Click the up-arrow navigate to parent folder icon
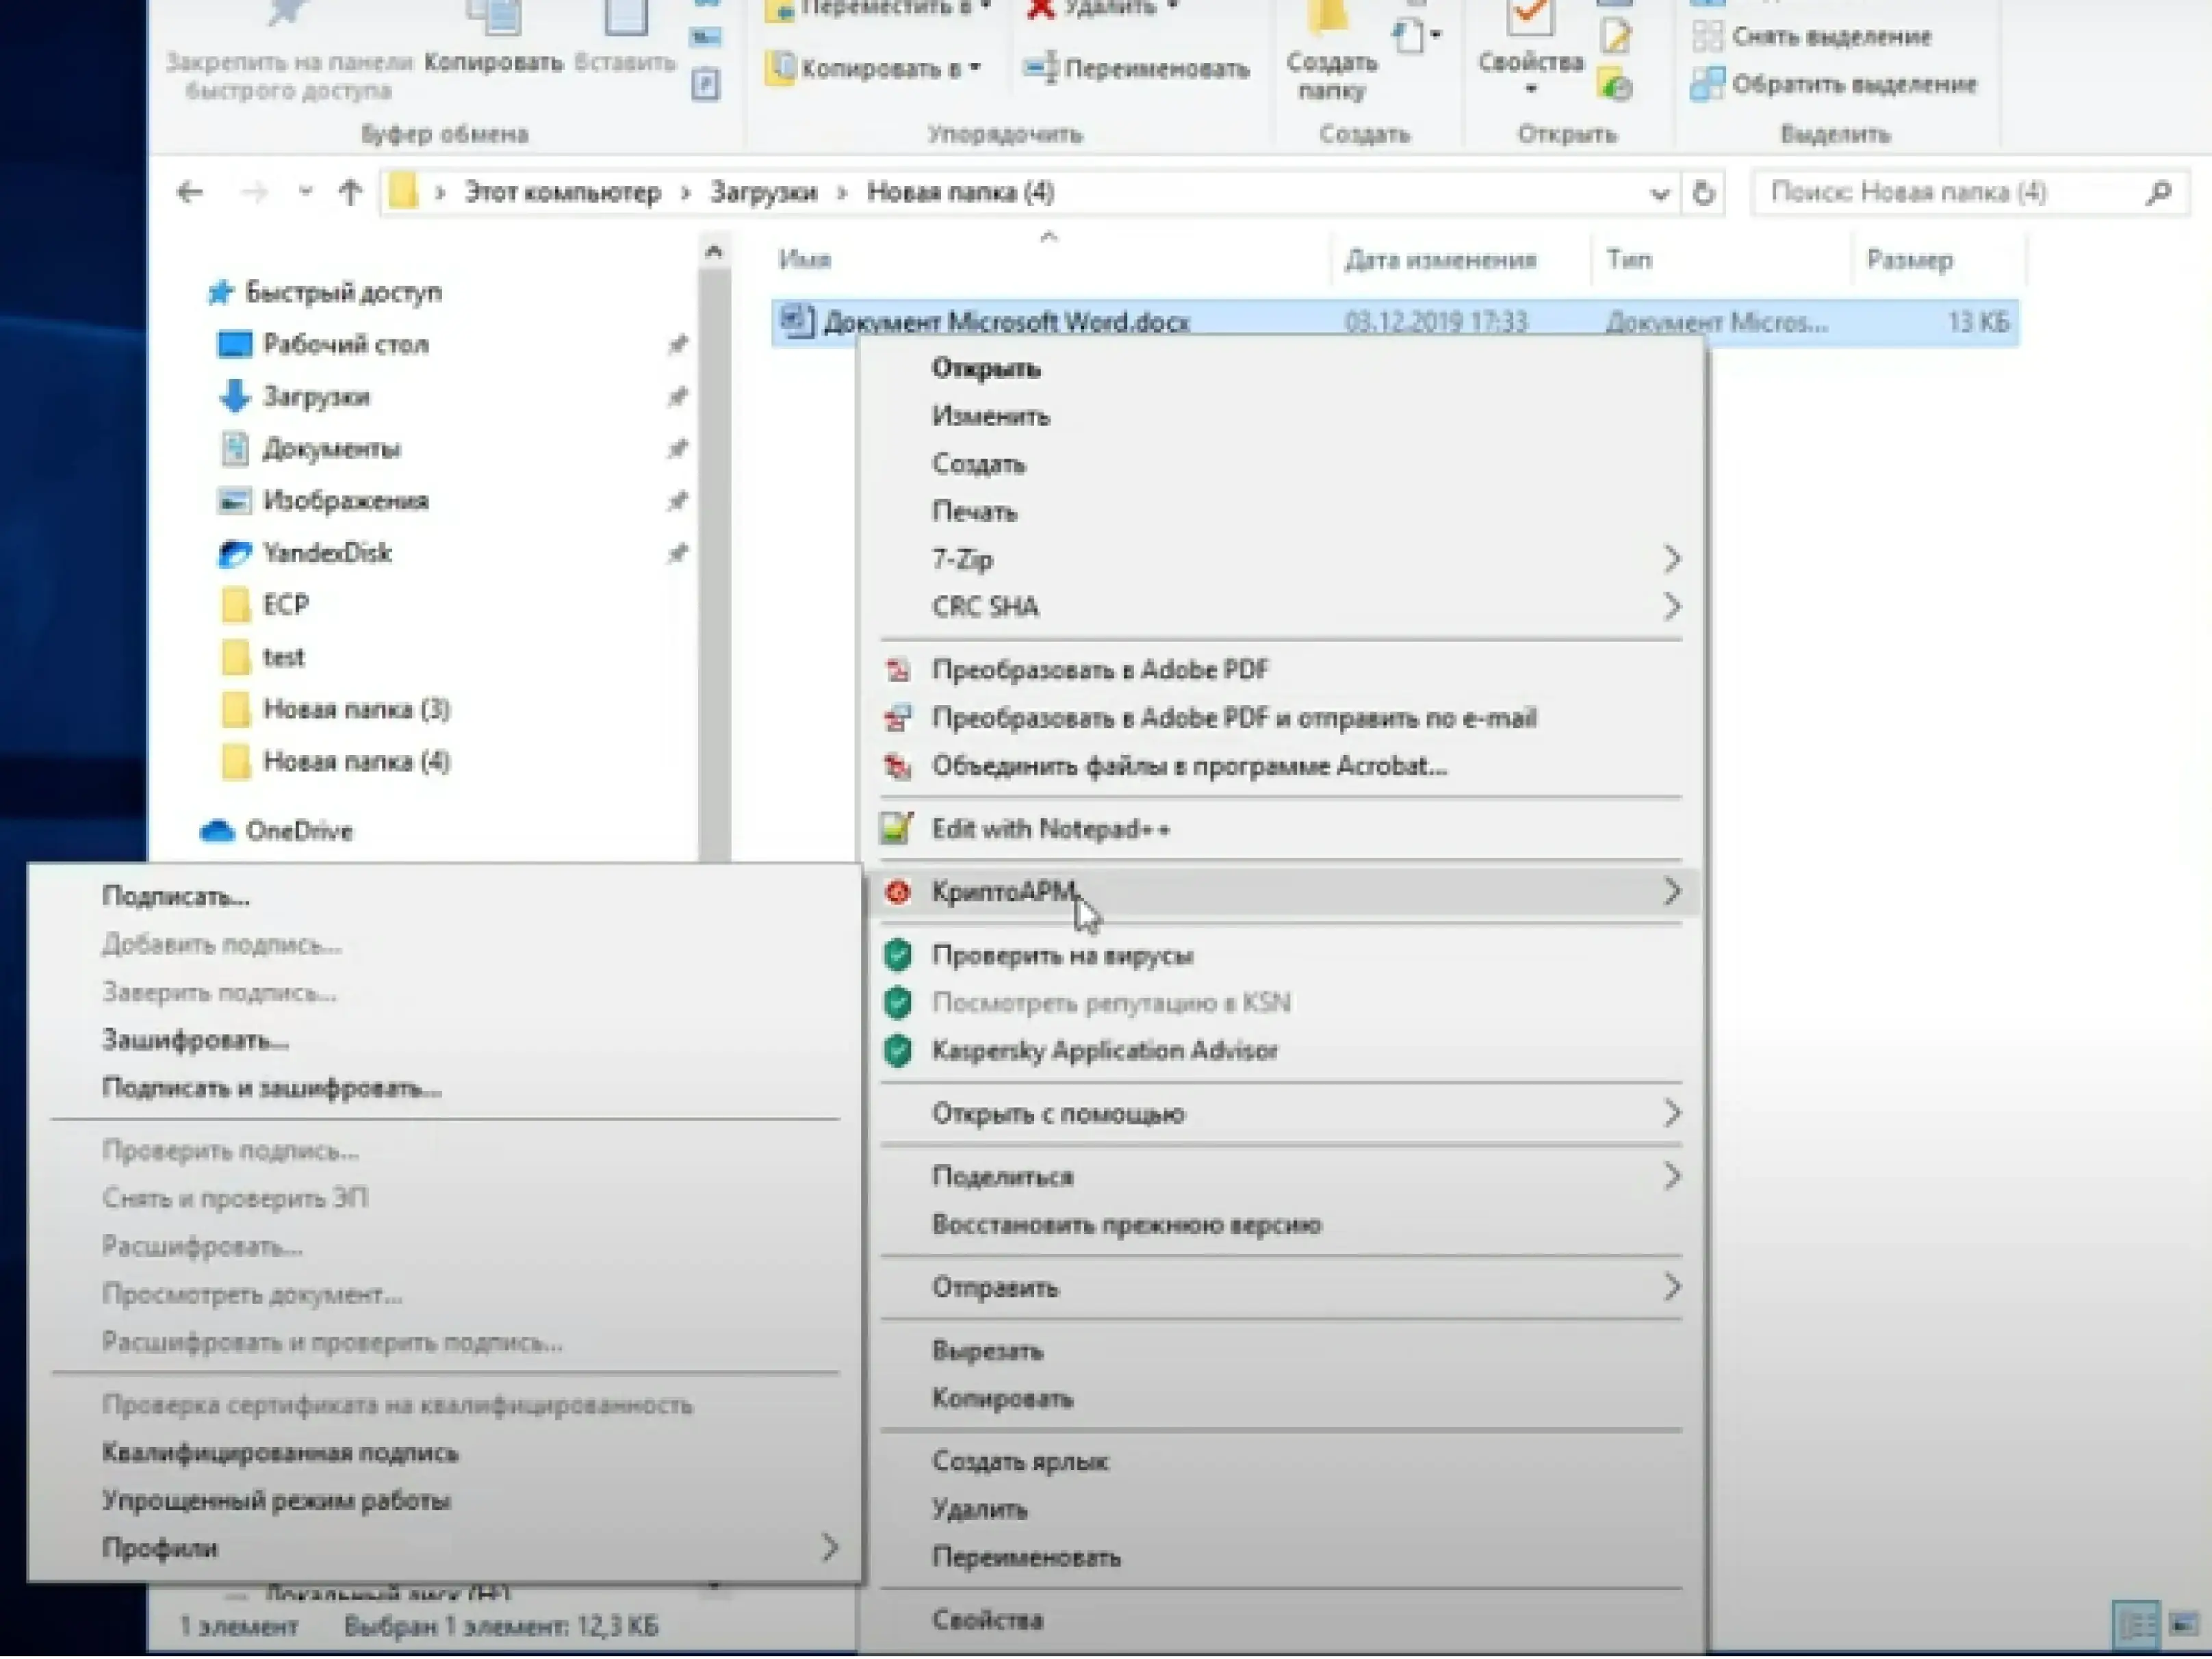The width and height of the screenshot is (2212, 1659). [x=350, y=192]
